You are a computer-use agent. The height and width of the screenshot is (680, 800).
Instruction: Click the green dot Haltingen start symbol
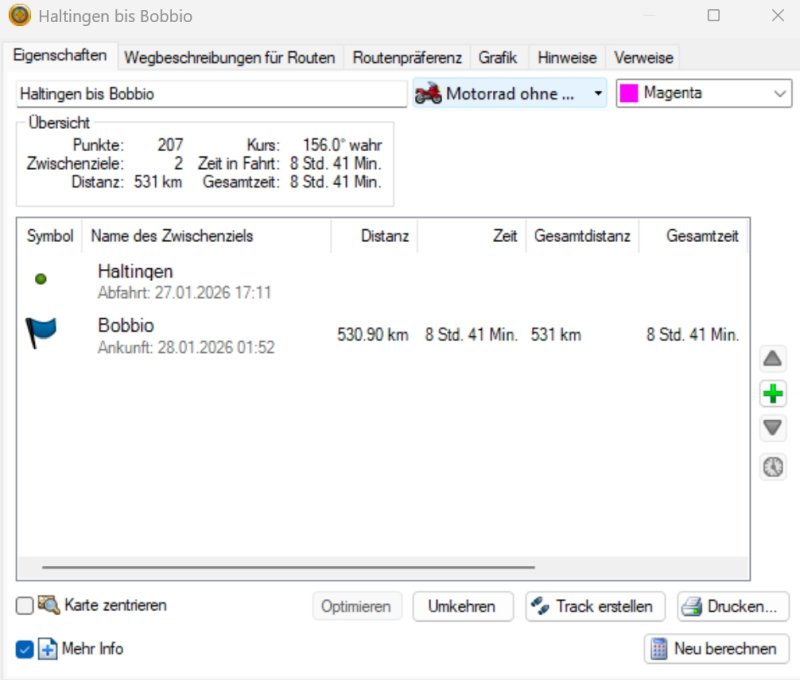41,279
